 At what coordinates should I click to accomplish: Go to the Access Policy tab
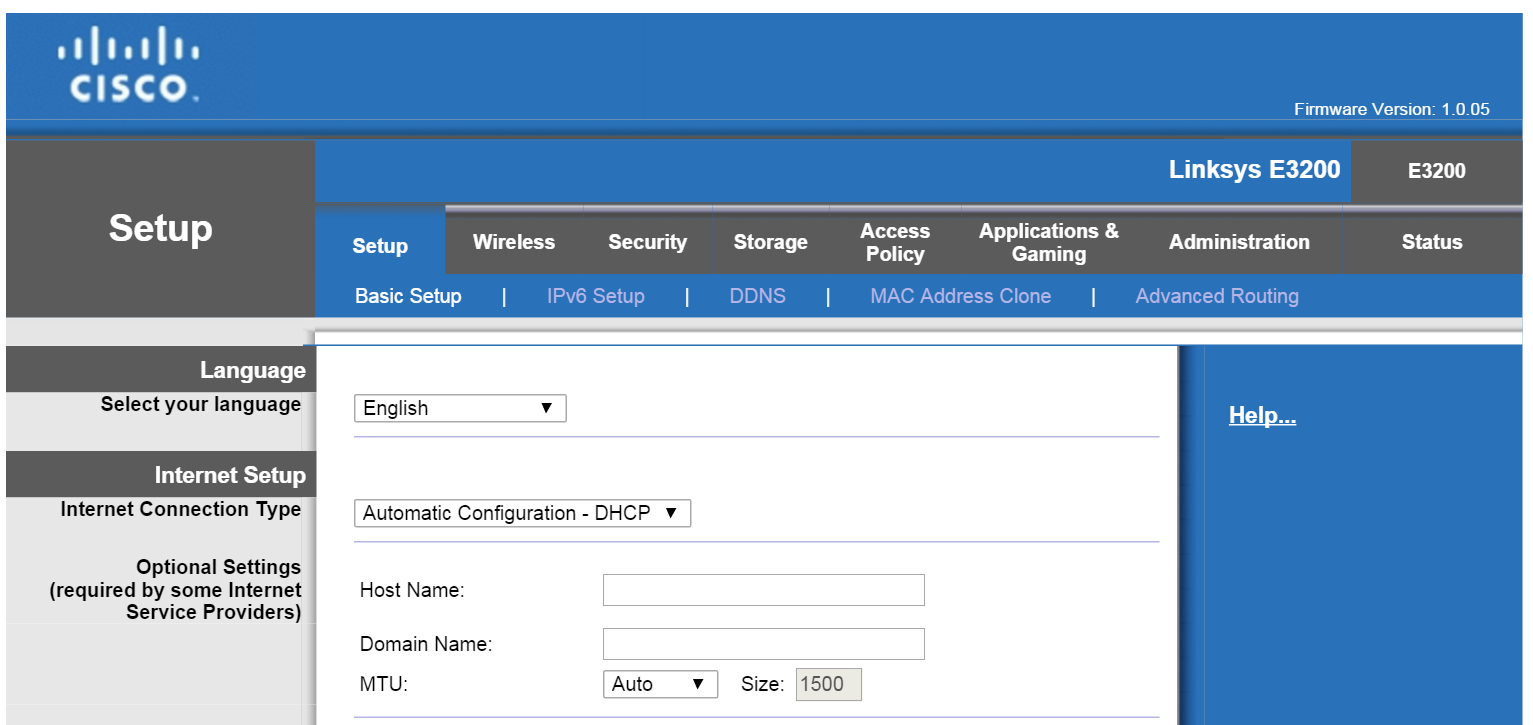coord(894,242)
